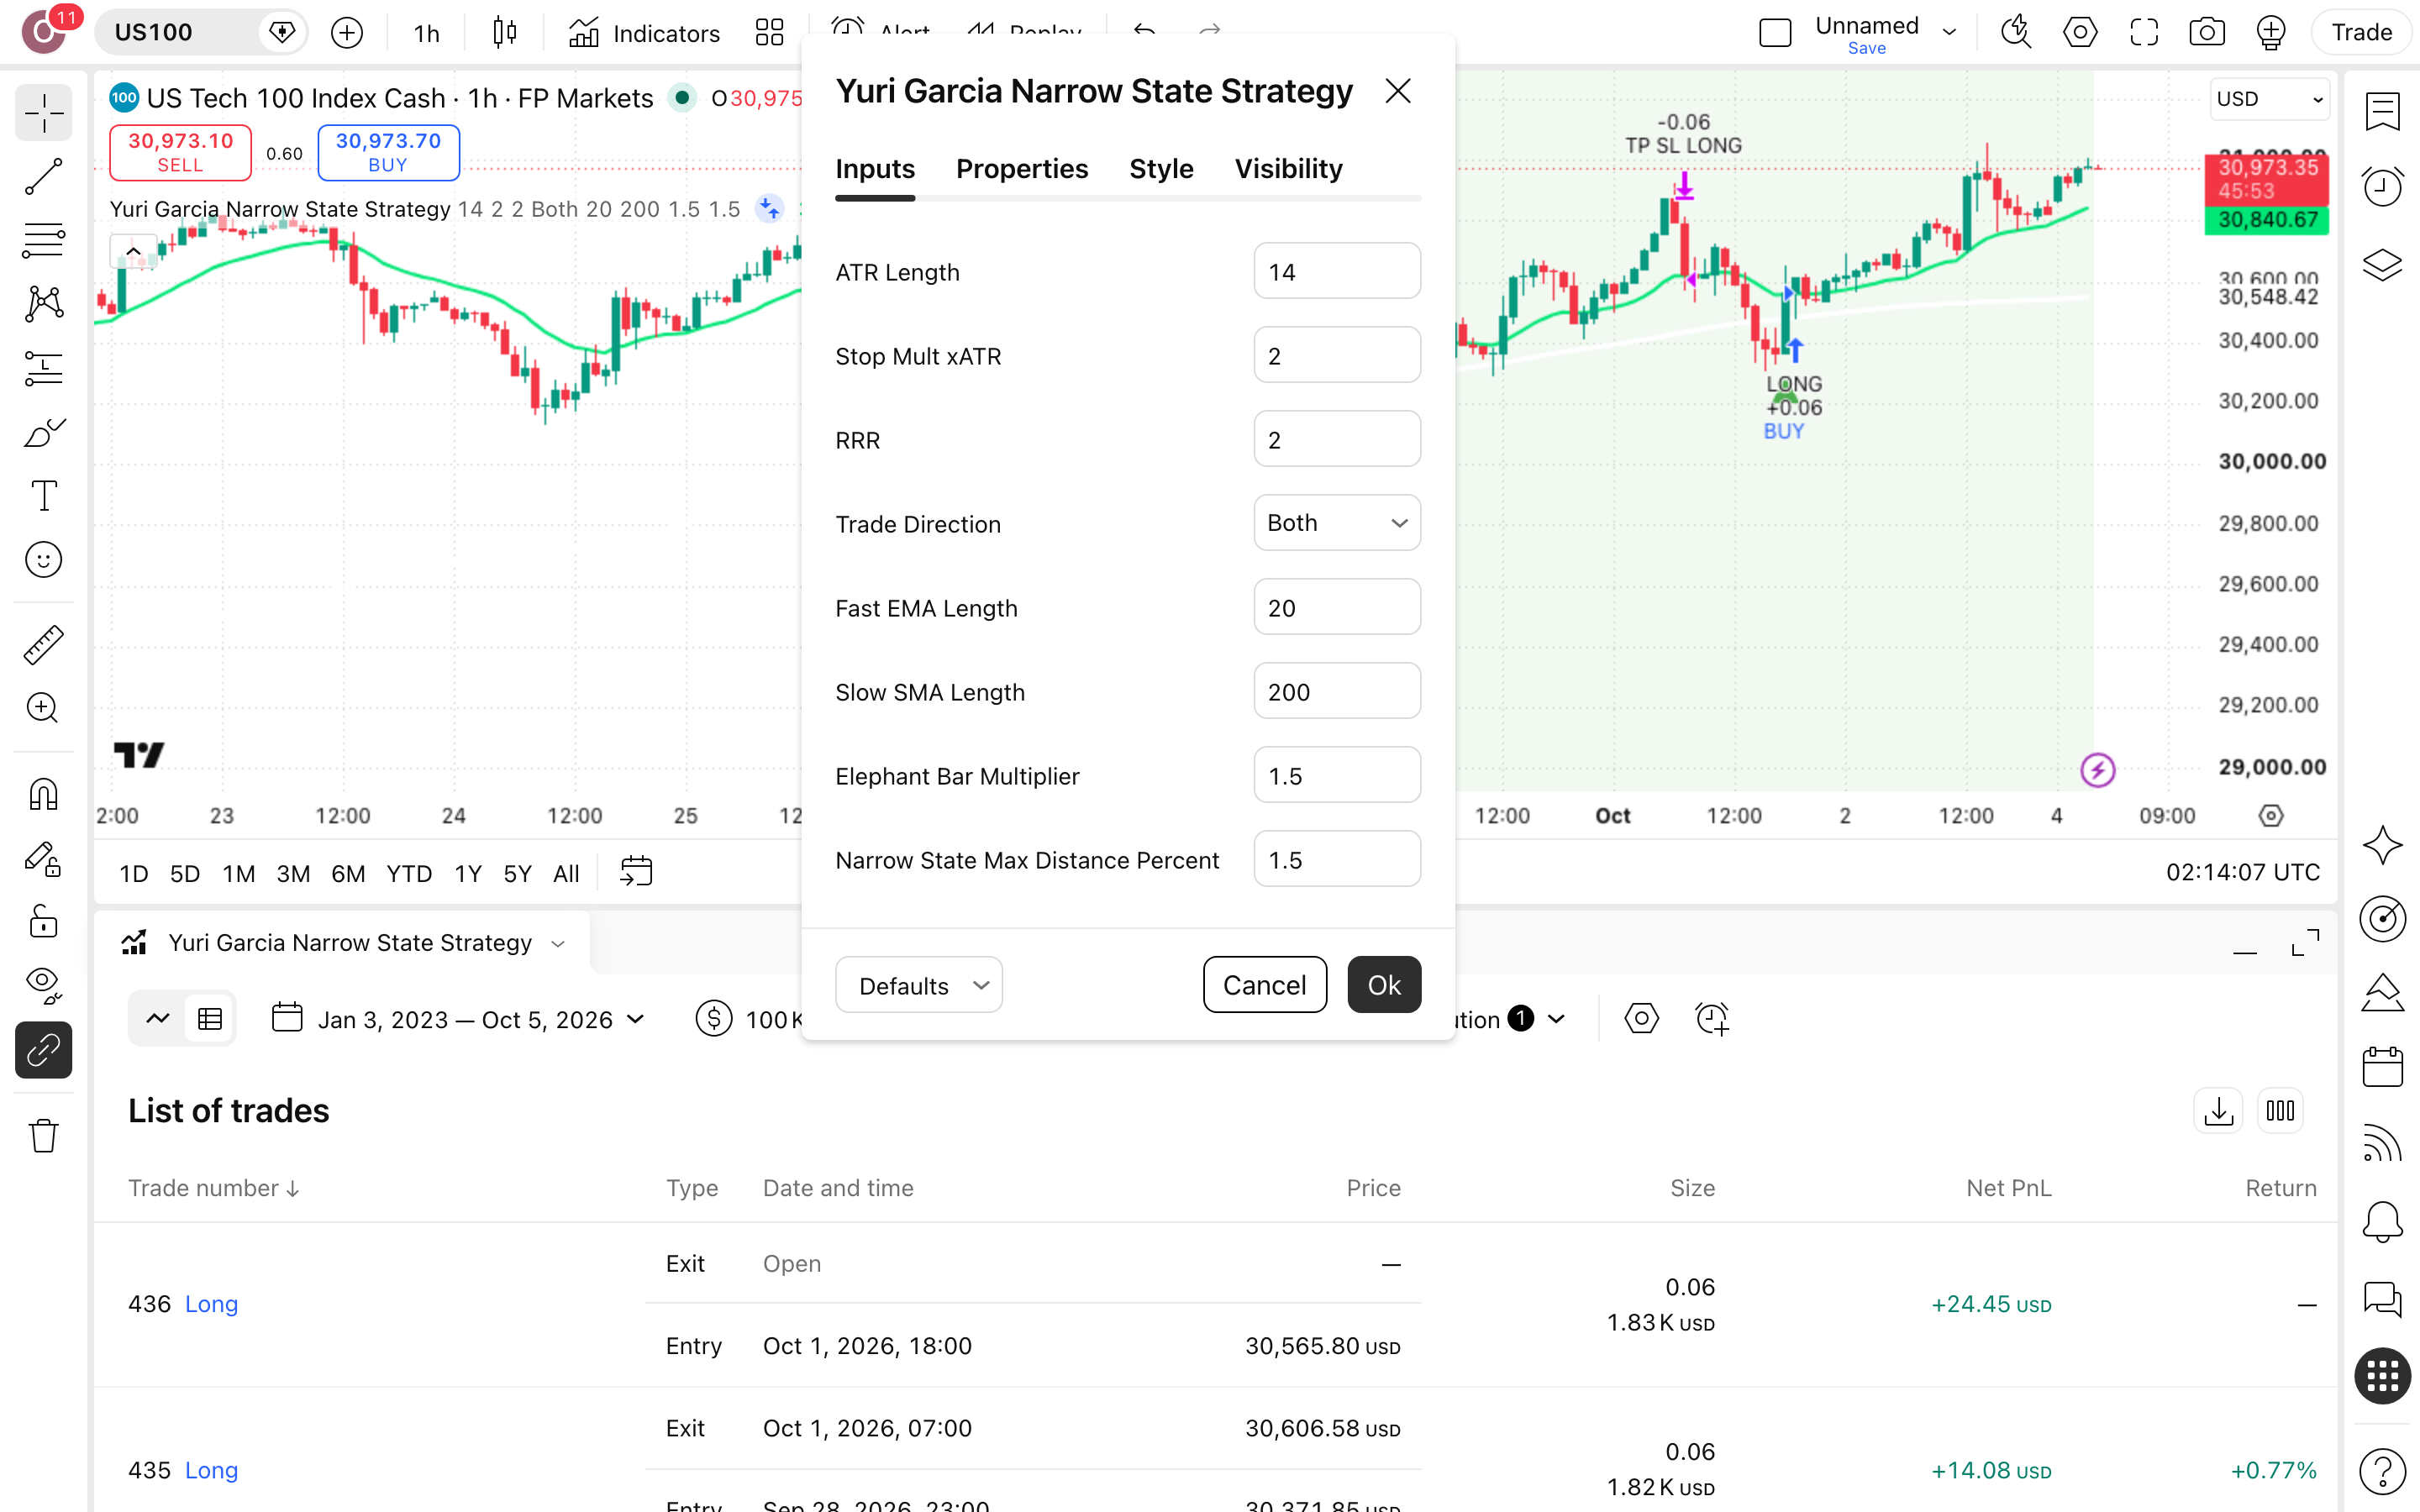Open the USD currency selector
2420x1512 pixels.
pos(2268,99)
